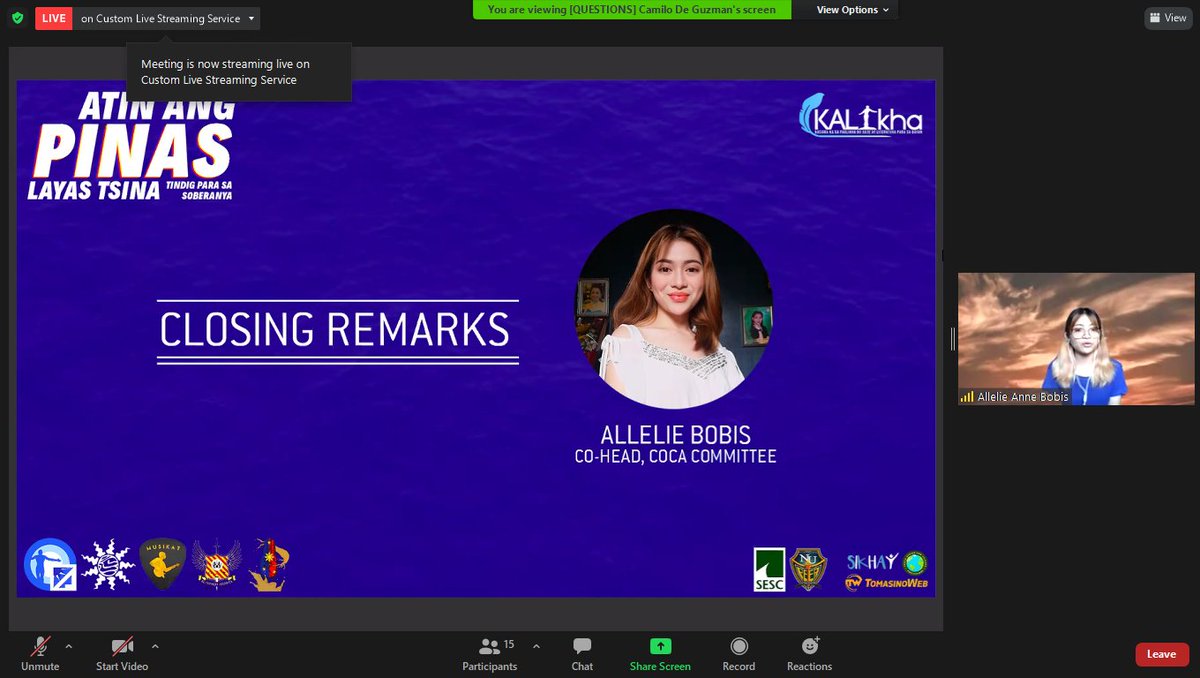Click the signal bars icon beside Allelie Anne Bobis
This screenshot has height=678, width=1200.
point(967,397)
